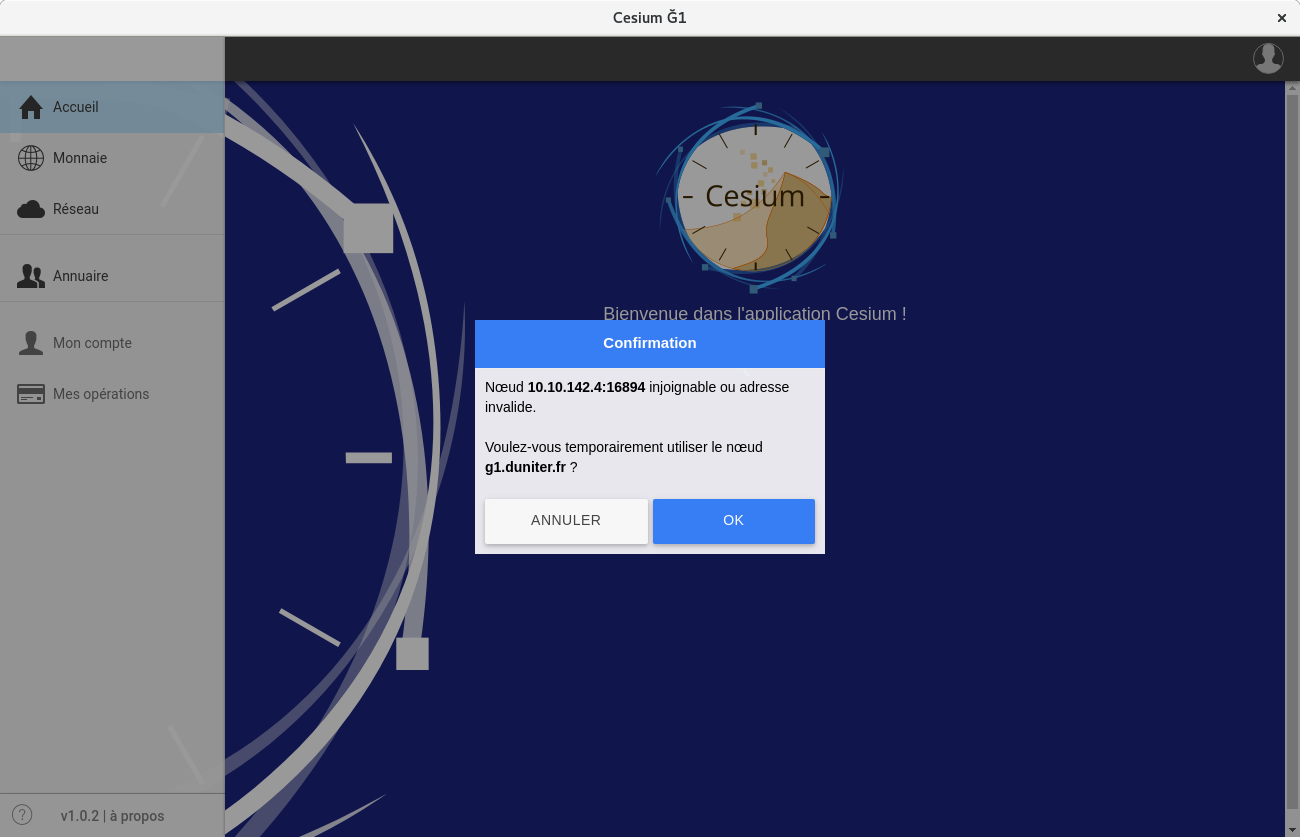Click the g1.duniter.fr node name
This screenshot has width=1300, height=837.
(525, 467)
